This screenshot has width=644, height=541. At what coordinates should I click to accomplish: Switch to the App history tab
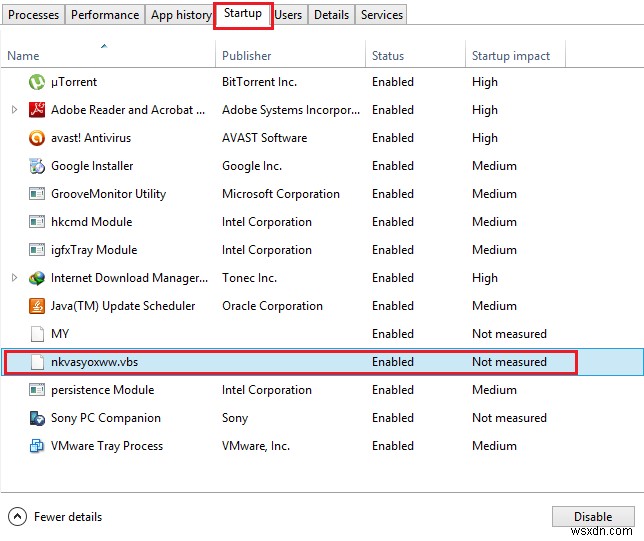pos(180,15)
